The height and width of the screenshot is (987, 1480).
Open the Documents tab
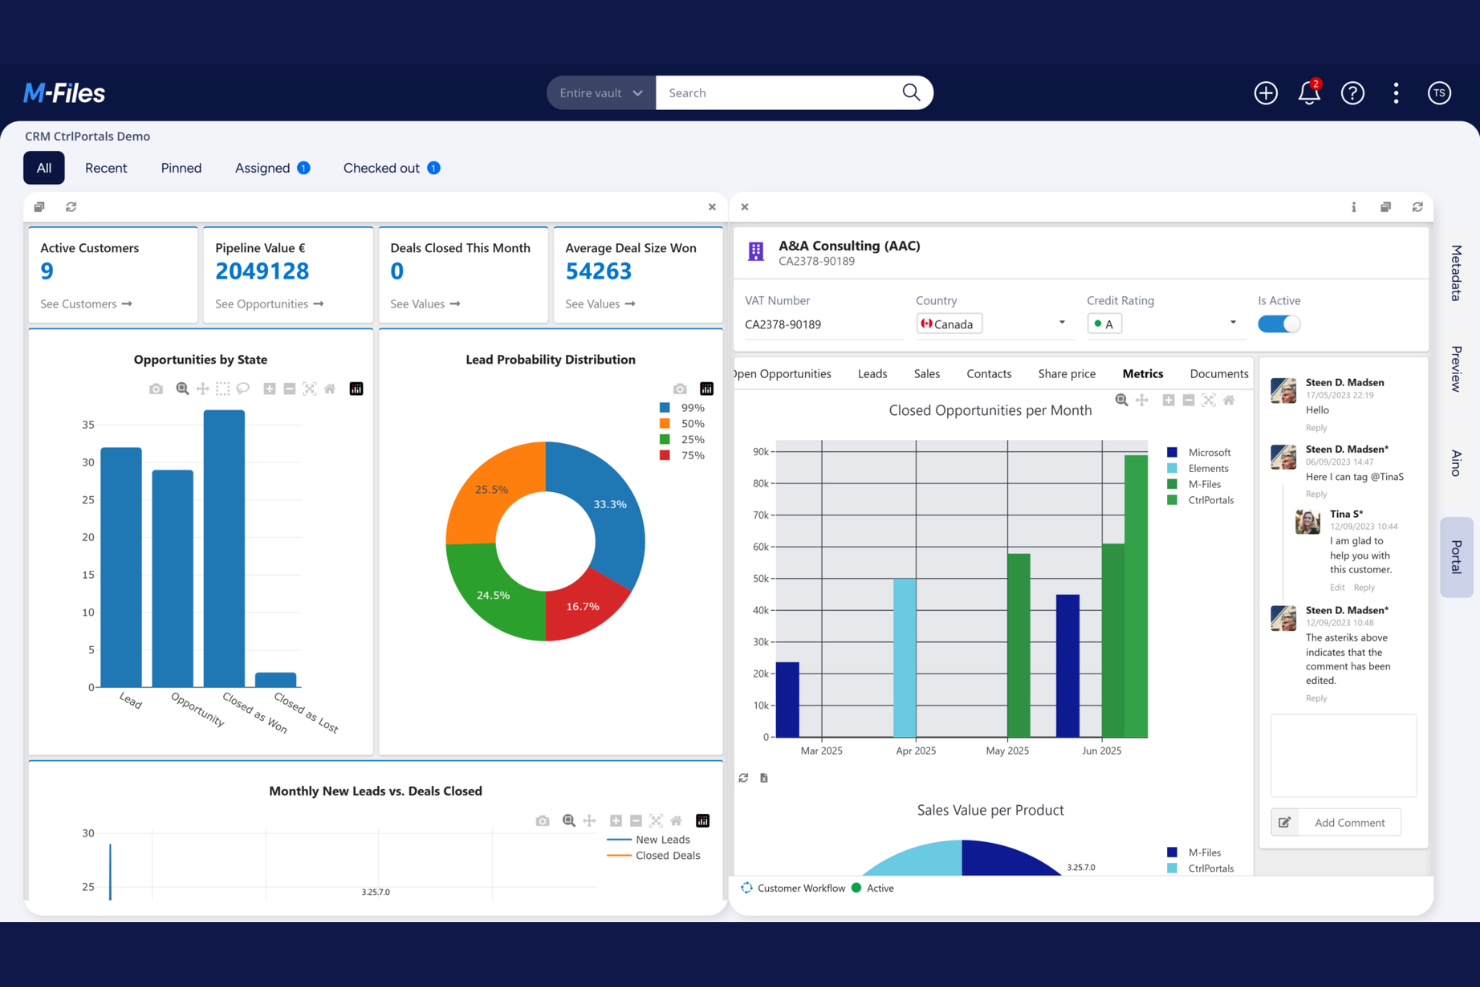[x=1219, y=374]
